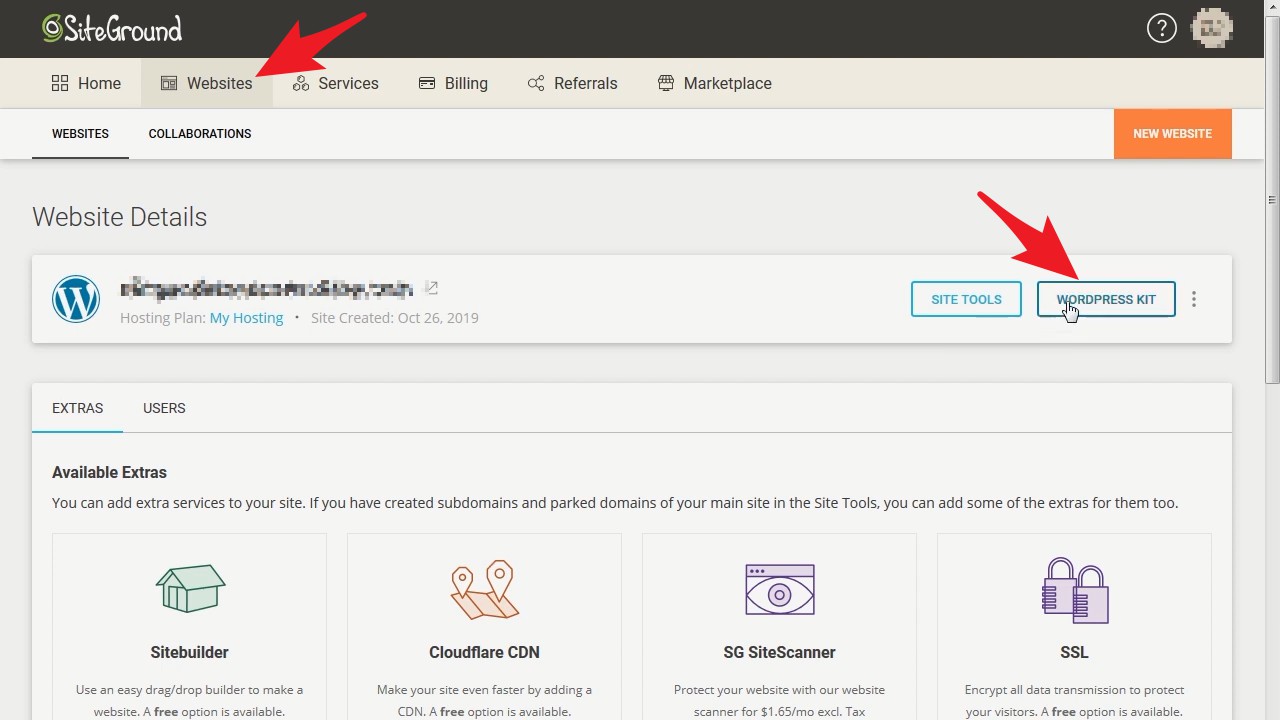Open the Services navigation item
Screen dimensions: 1280x720
(x=335, y=83)
